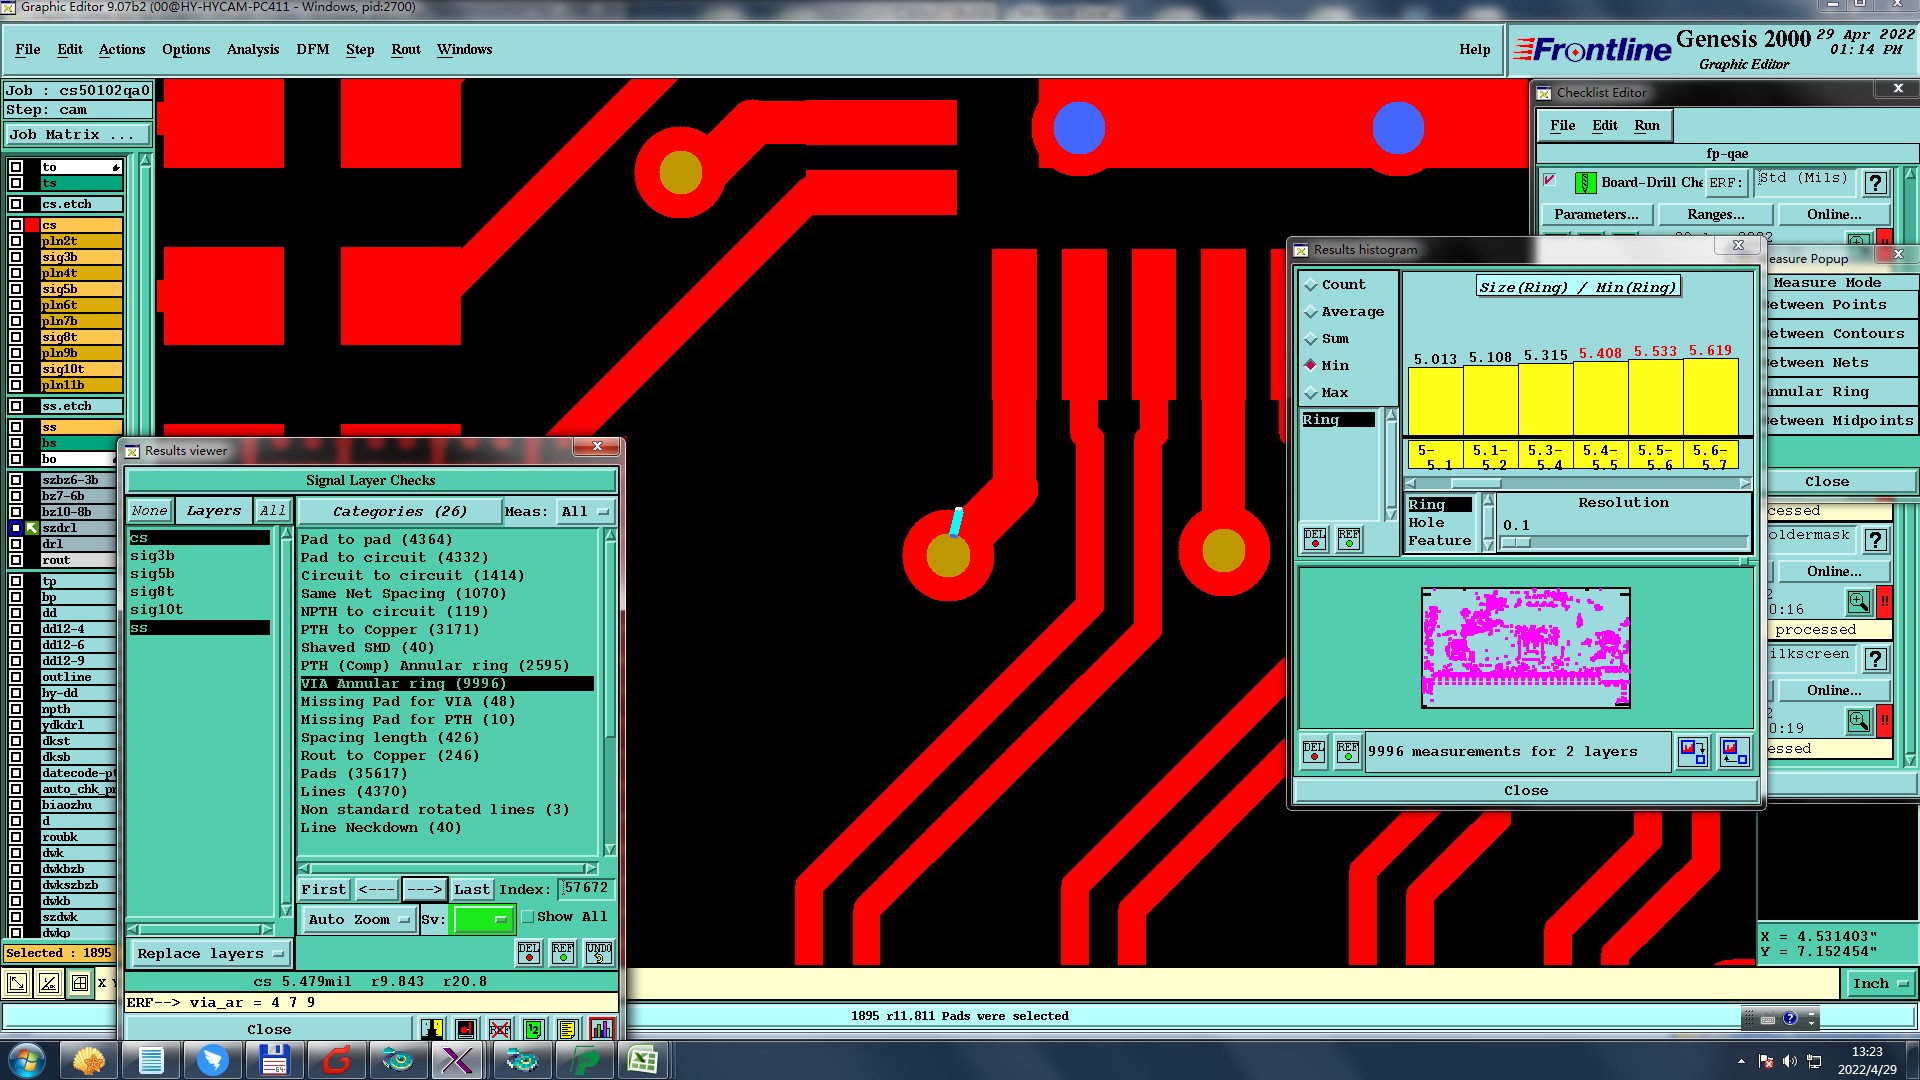
Task: Open the Actions menu
Action: point(122,49)
